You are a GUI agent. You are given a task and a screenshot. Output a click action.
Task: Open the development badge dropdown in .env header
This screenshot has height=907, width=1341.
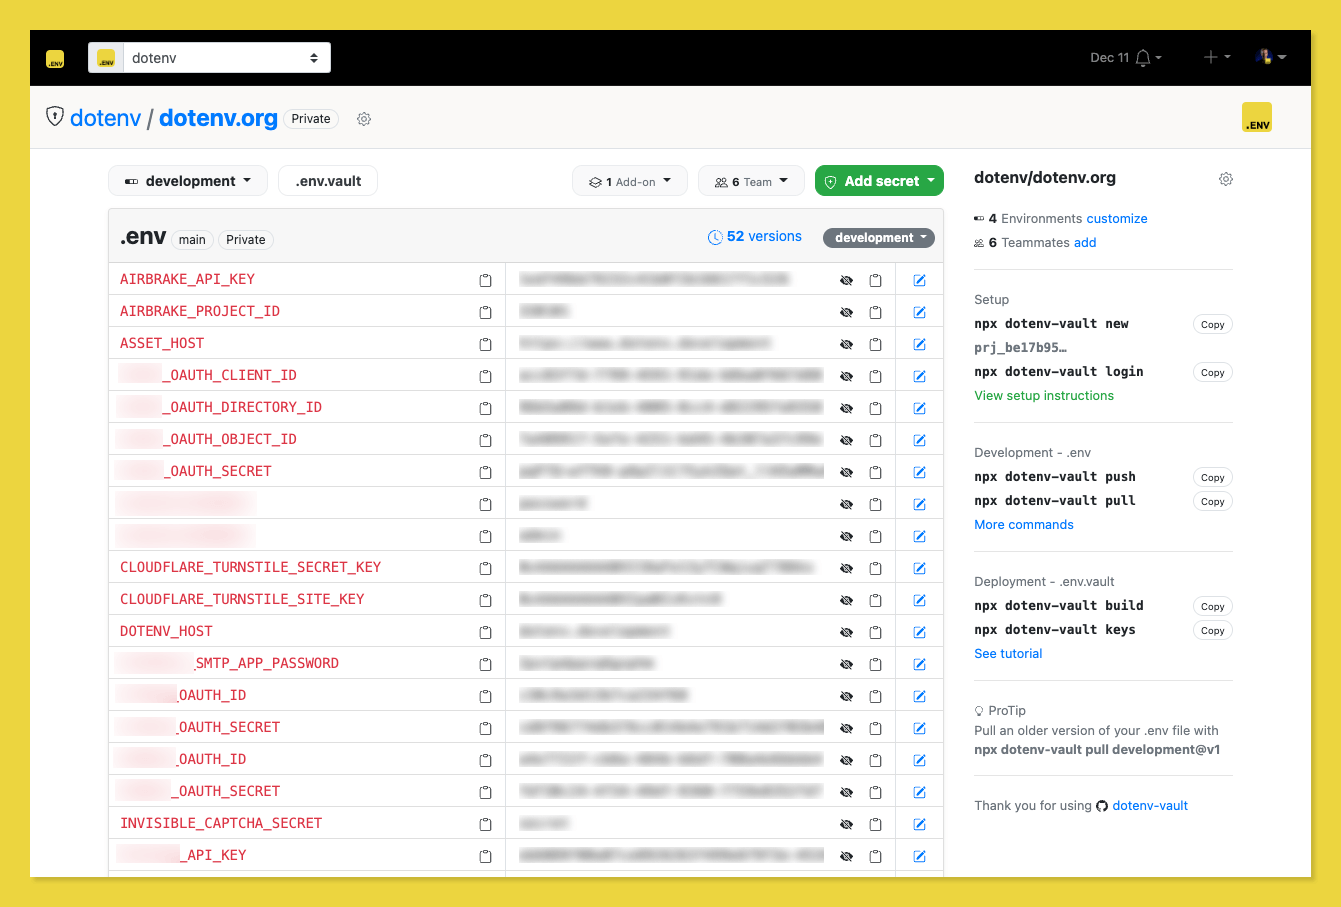[879, 238]
